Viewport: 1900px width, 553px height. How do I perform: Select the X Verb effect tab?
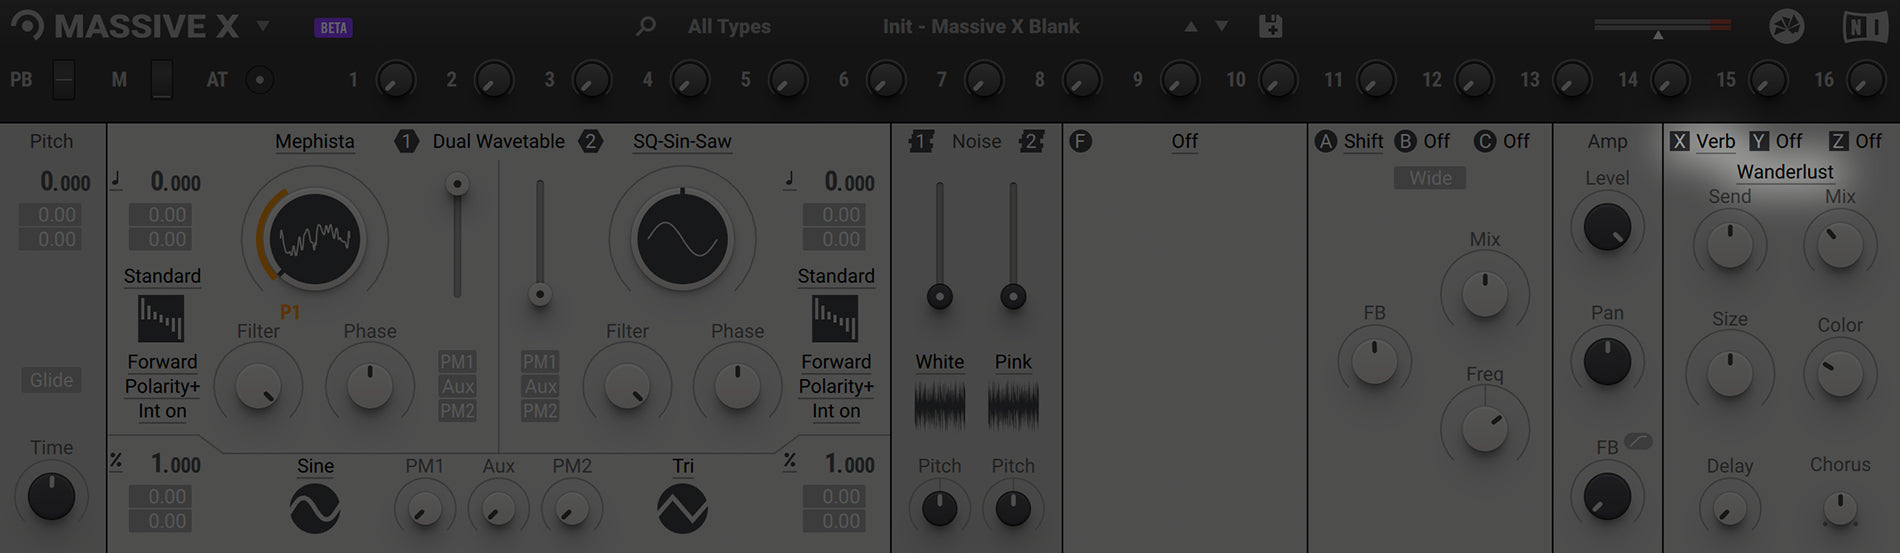point(1703,141)
